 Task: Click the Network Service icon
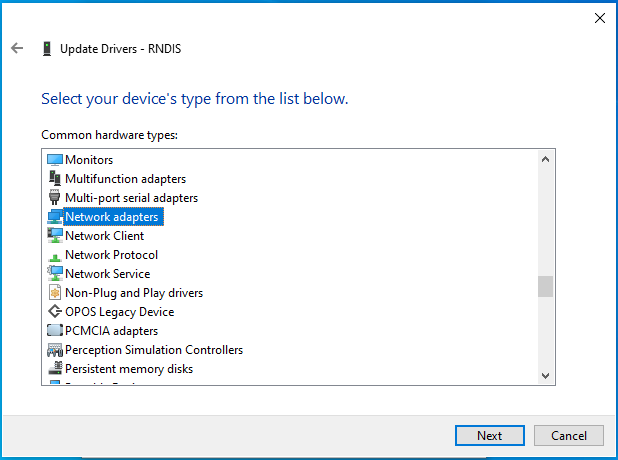[x=55, y=274]
